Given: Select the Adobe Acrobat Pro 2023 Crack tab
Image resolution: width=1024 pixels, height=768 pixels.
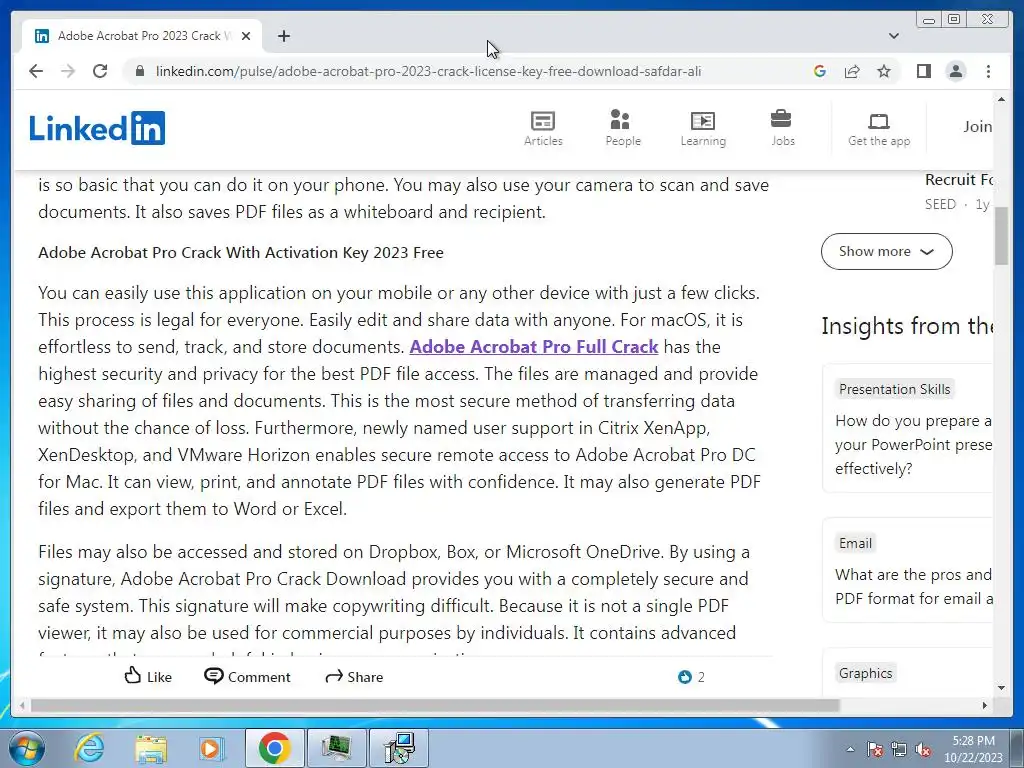Looking at the screenshot, I should pos(142,36).
